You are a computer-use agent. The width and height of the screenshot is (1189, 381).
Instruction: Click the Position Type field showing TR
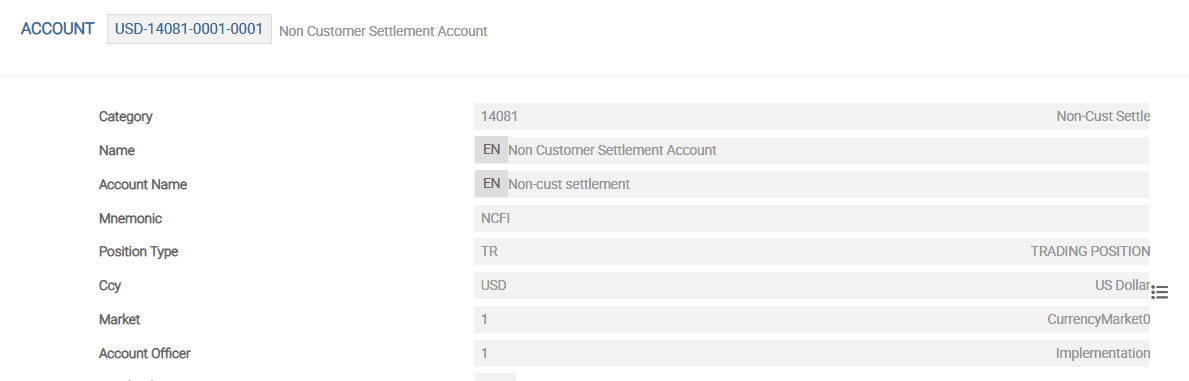coord(811,251)
